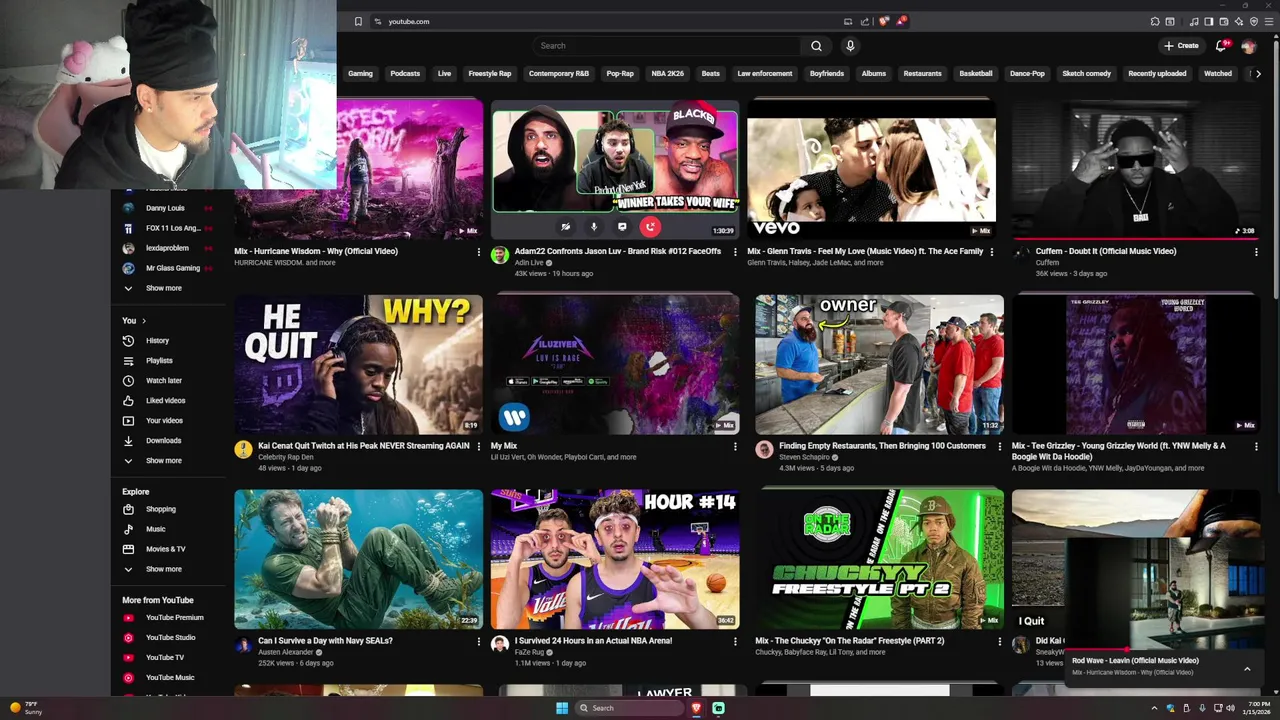
Task: Open options for Cuffem - Doubt It video
Action: 1256,252
